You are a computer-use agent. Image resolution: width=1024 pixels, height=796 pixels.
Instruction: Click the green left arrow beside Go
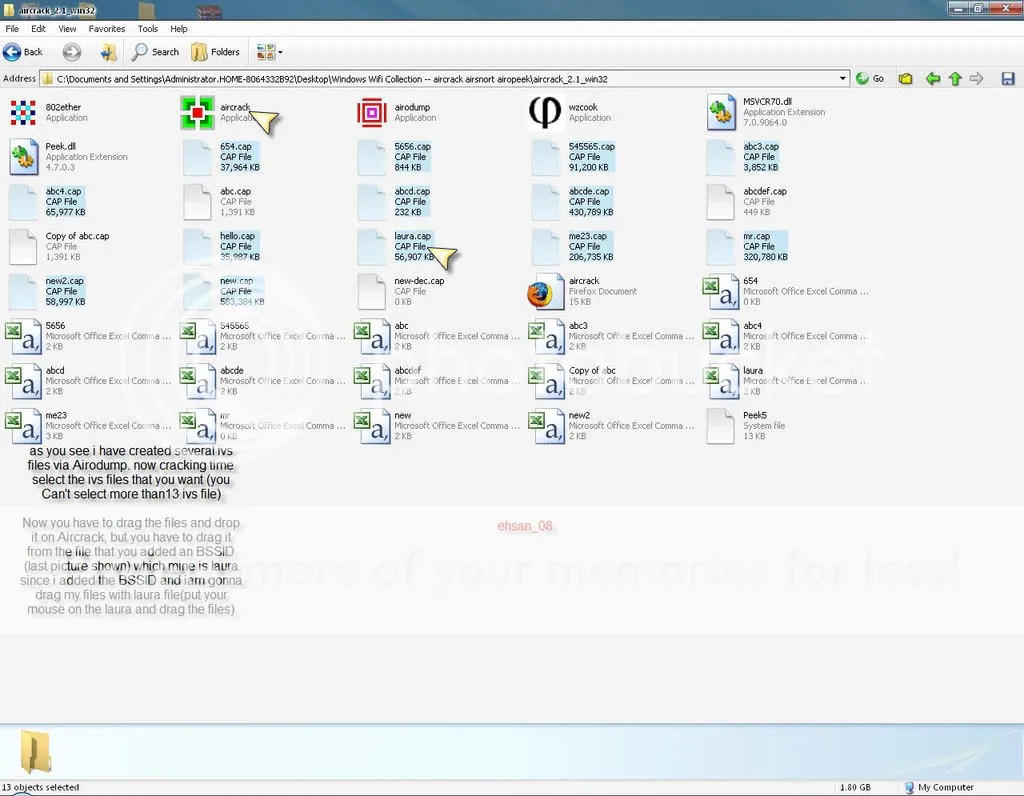point(933,79)
